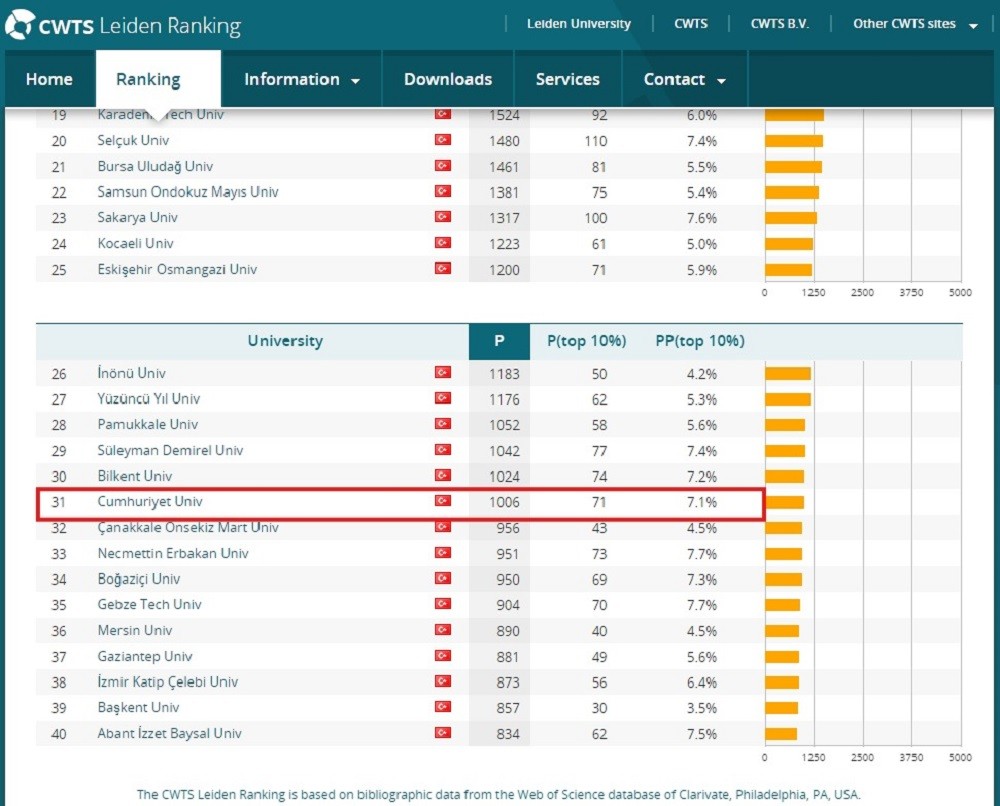Open the Contact dropdown menu
Viewport: 1000px width, 806px height.
coord(684,80)
